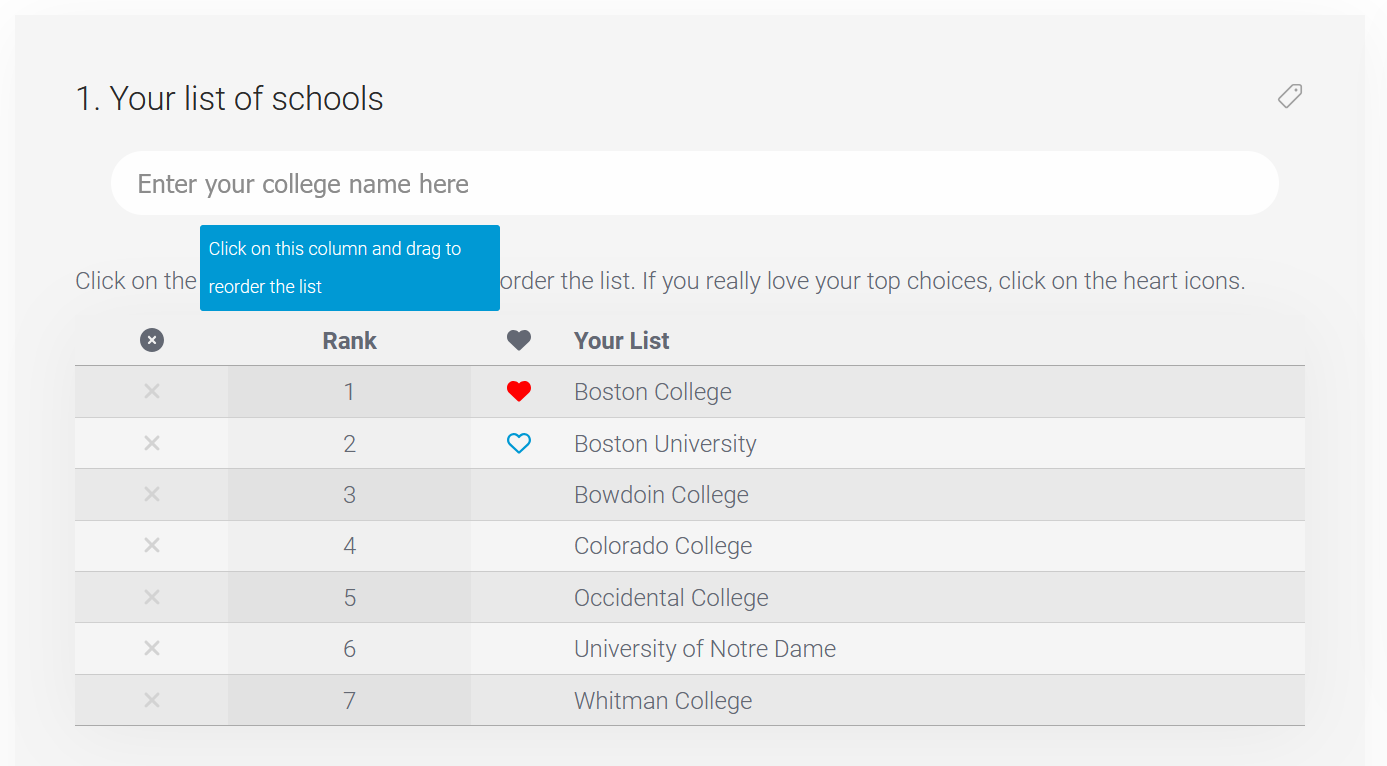Remove Colorado College using its X icon
This screenshot has height=766, width=1387.
pyautogui.click(x=151, y=545)
